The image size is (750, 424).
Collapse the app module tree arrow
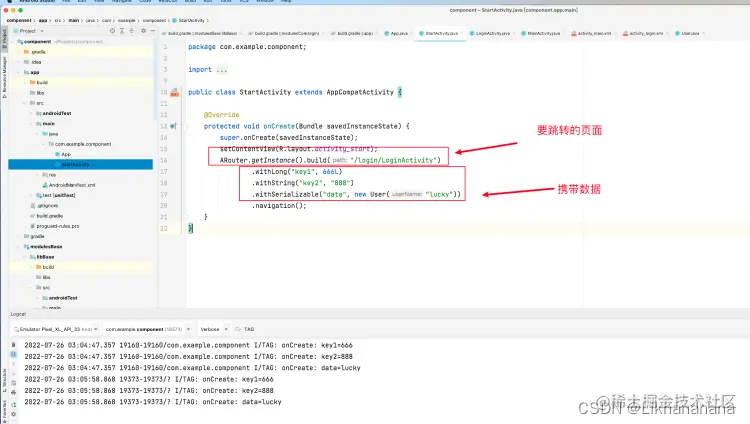(x=19, y=72)
